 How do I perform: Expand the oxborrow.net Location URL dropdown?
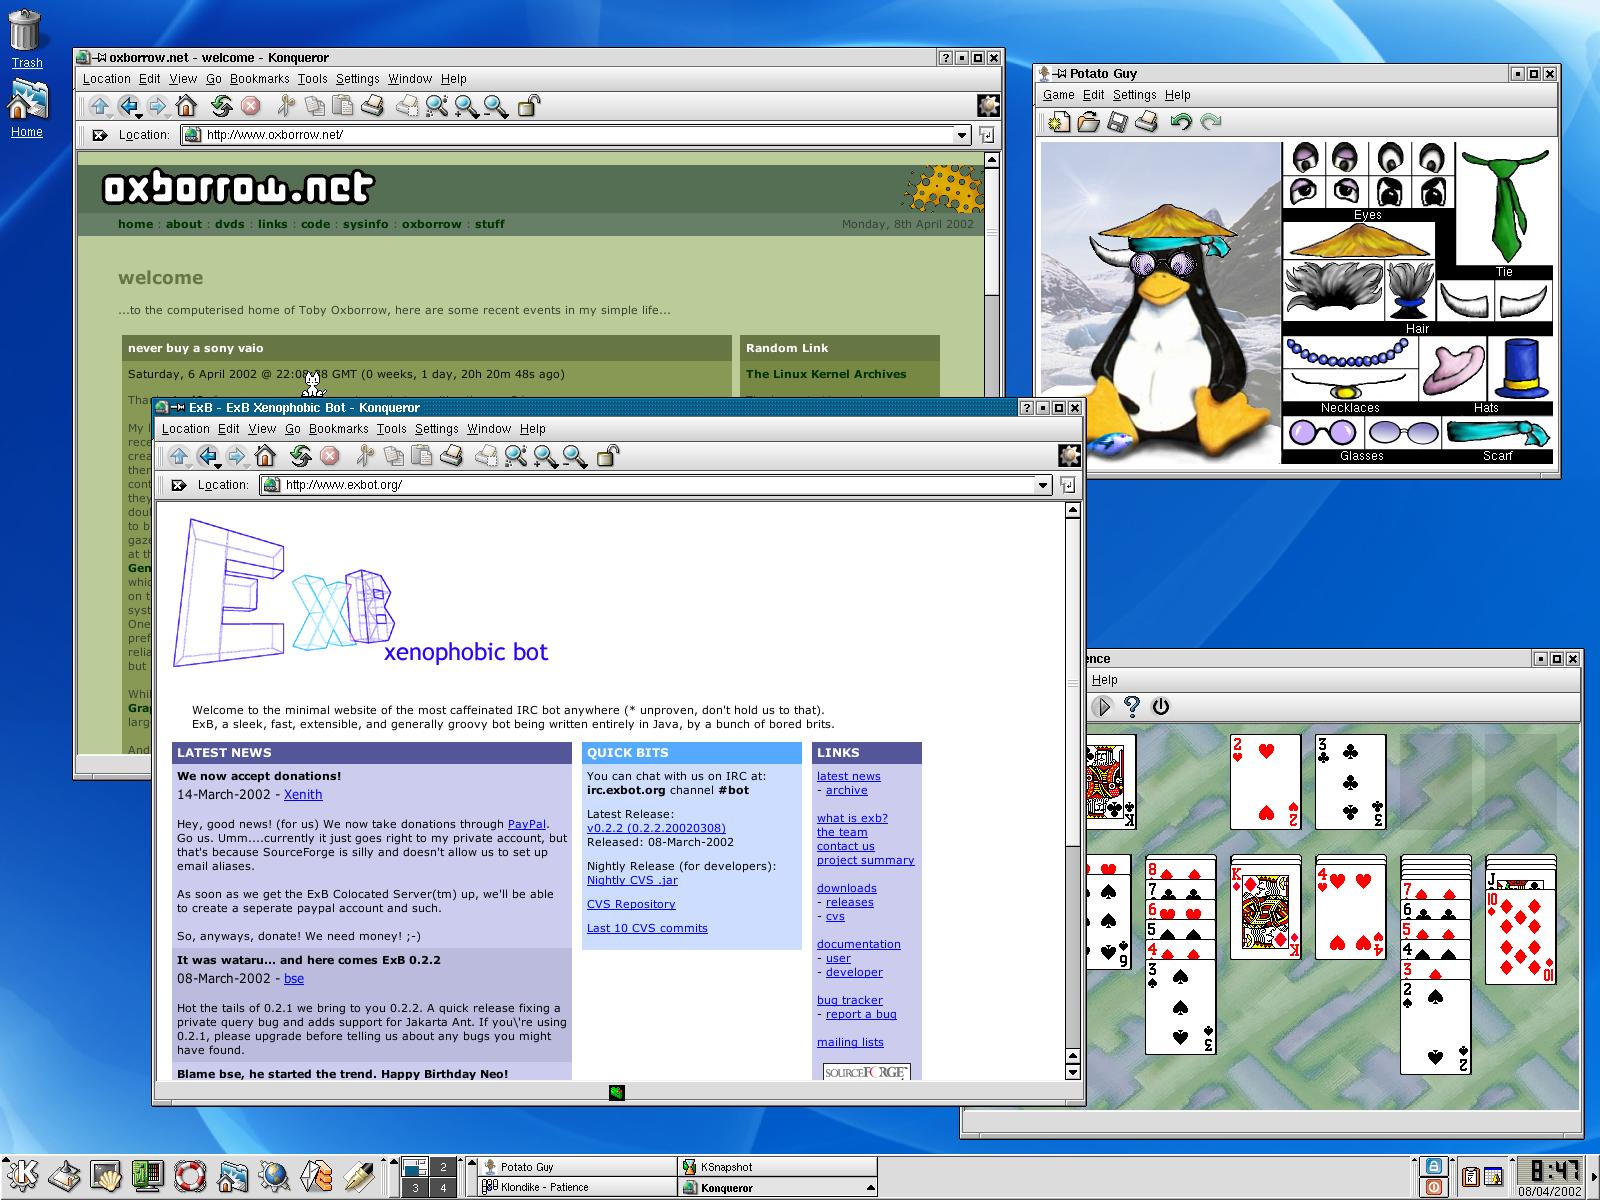962,135
